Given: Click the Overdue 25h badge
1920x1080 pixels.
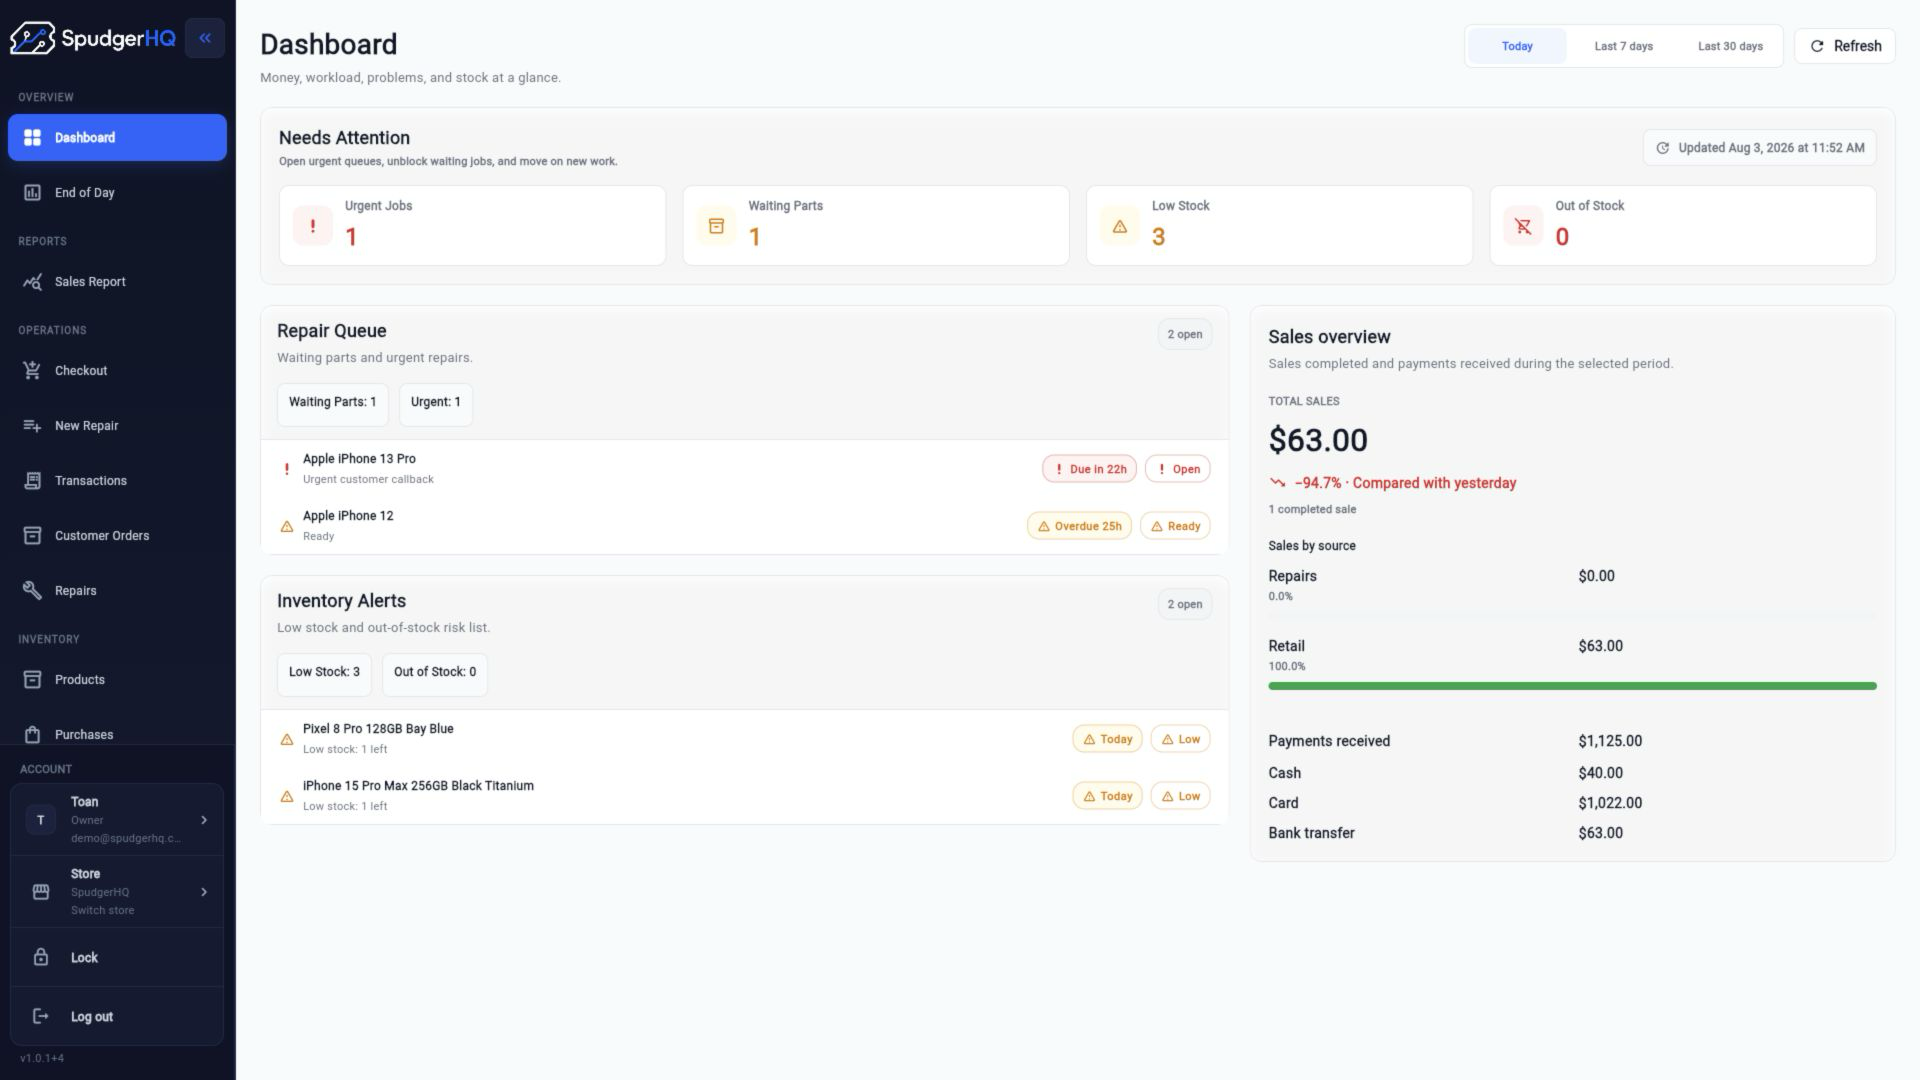Looking at the screenshot, I should pos(1079,526).
